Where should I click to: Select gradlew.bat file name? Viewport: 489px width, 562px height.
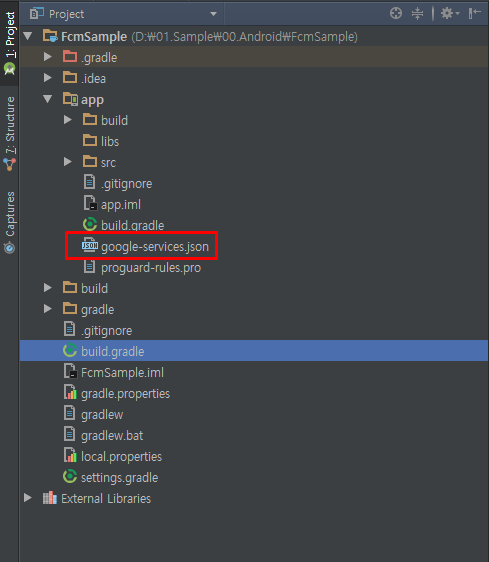(112, 435)
